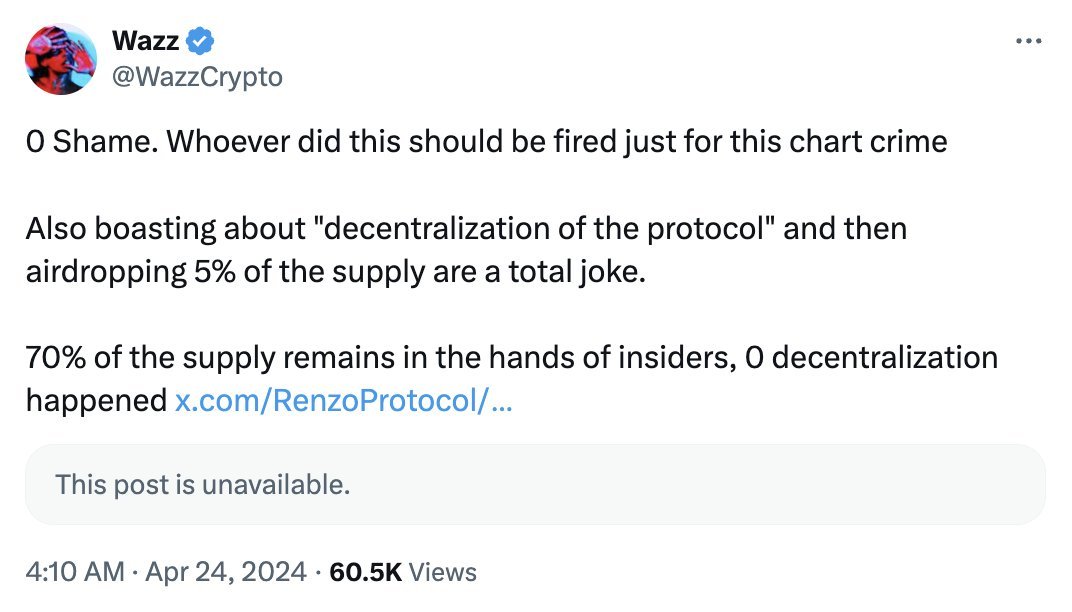
Task: Open the three-dot more options menu
Action: coord(1028,41)
